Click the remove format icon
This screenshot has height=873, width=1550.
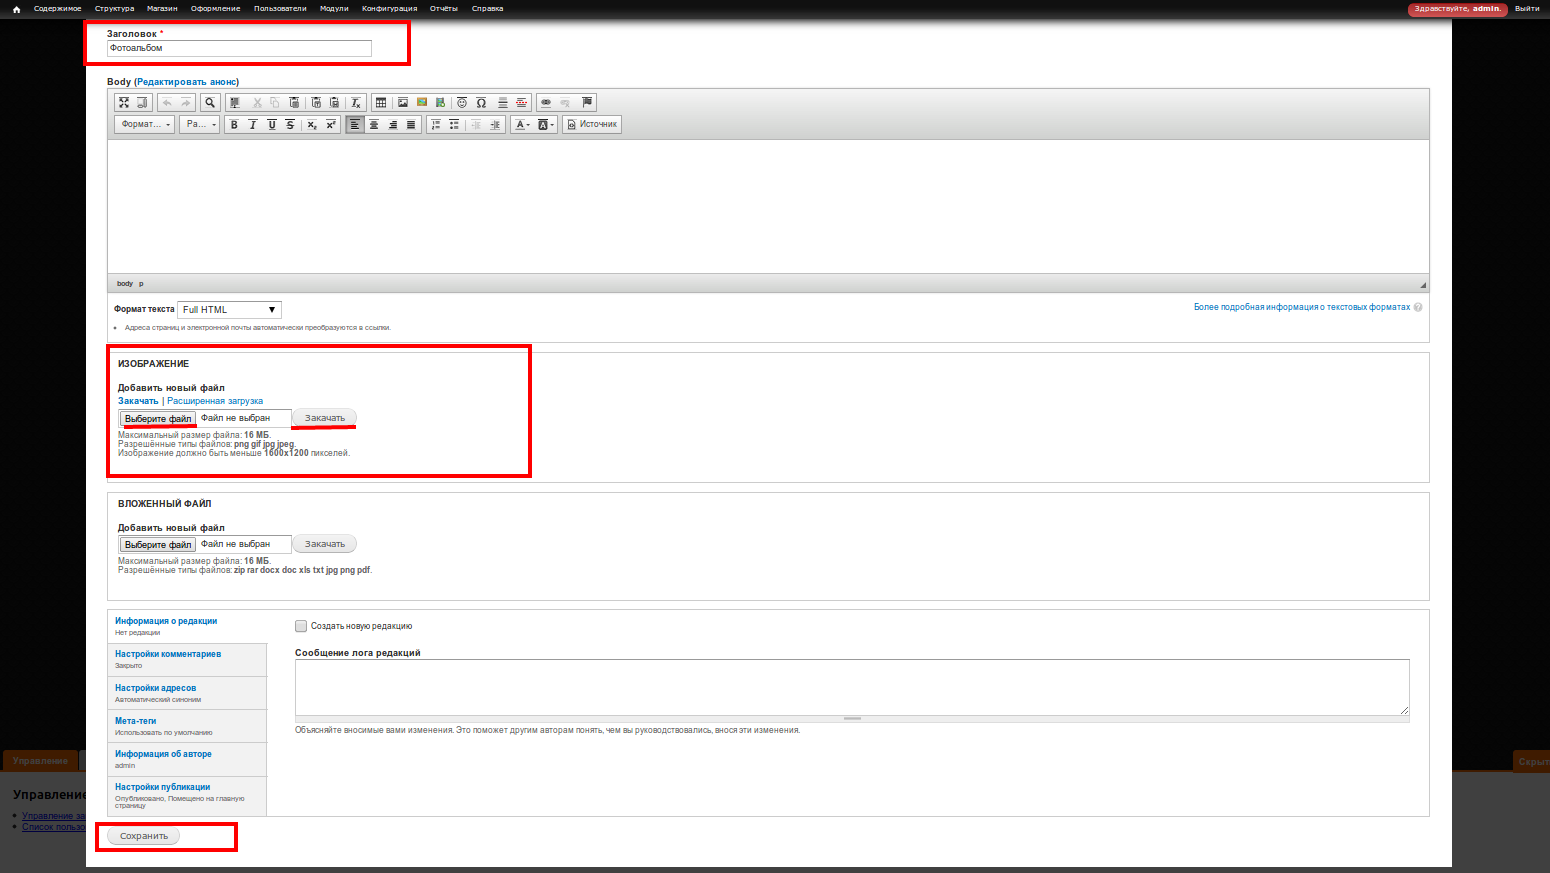(356, 103)
